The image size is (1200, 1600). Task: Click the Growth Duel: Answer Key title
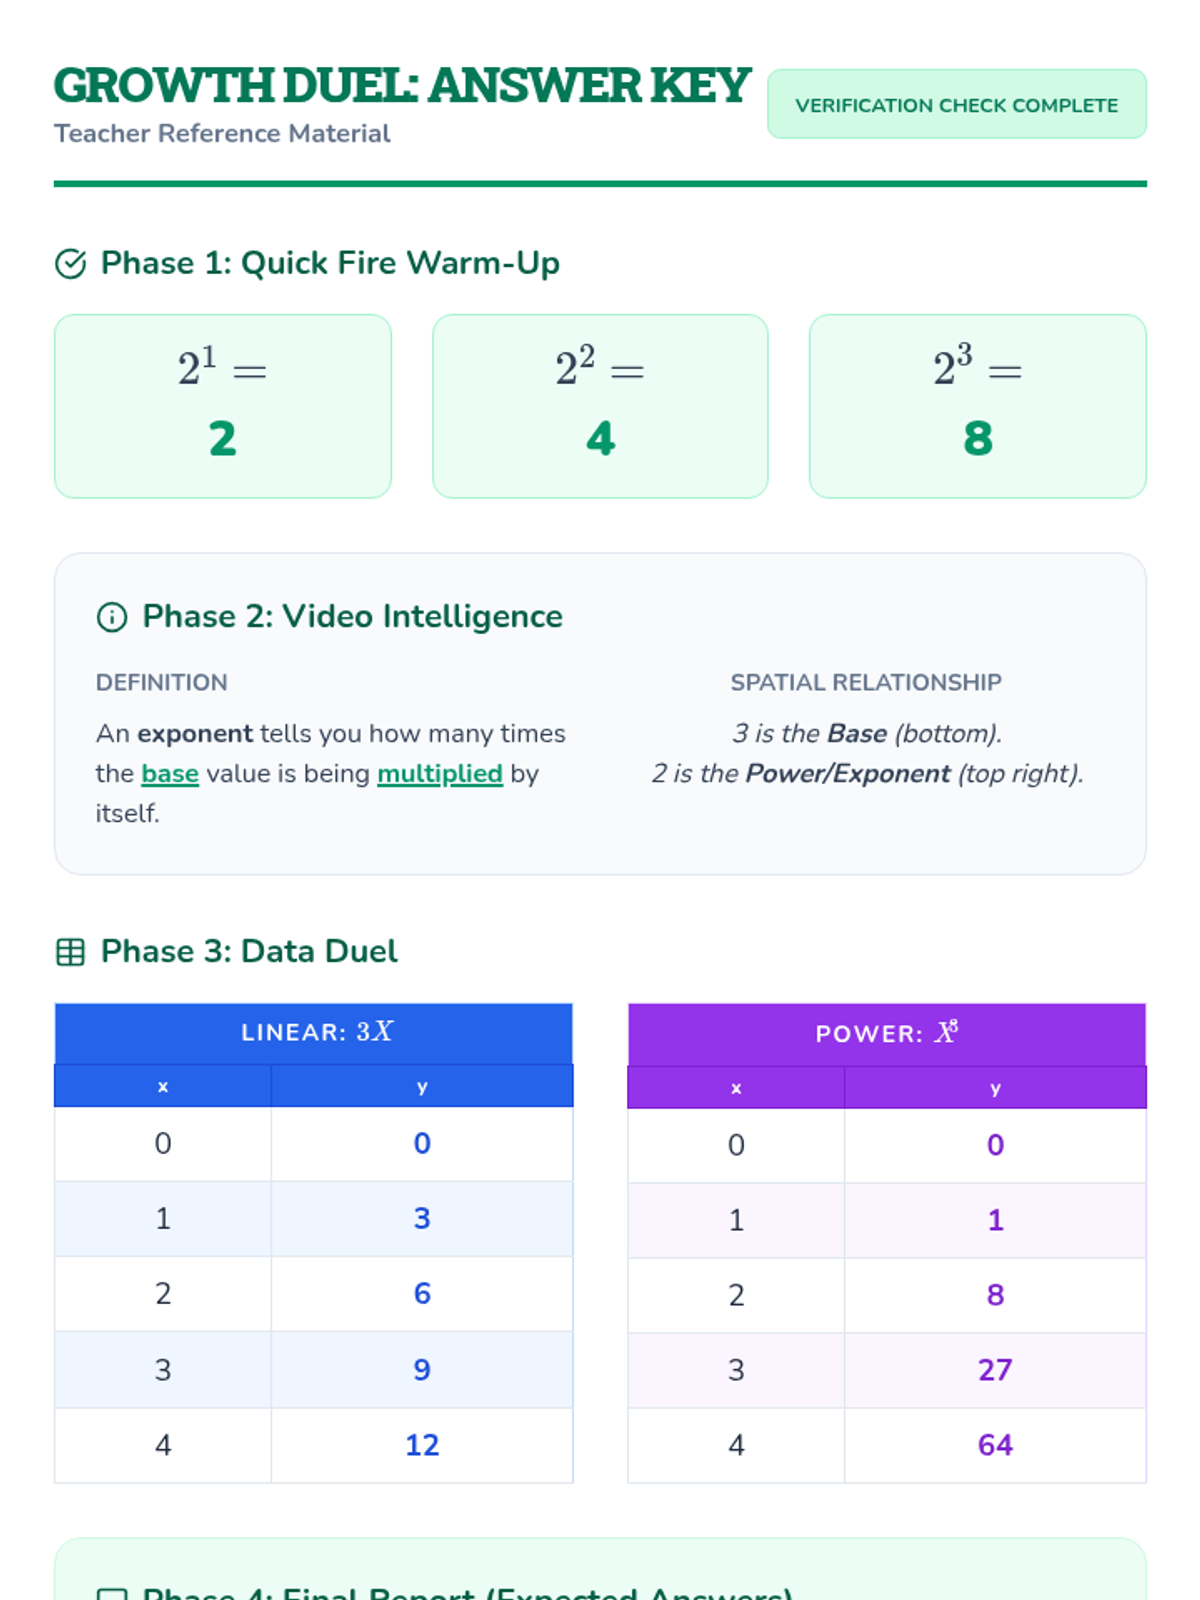tap(402, 86)
